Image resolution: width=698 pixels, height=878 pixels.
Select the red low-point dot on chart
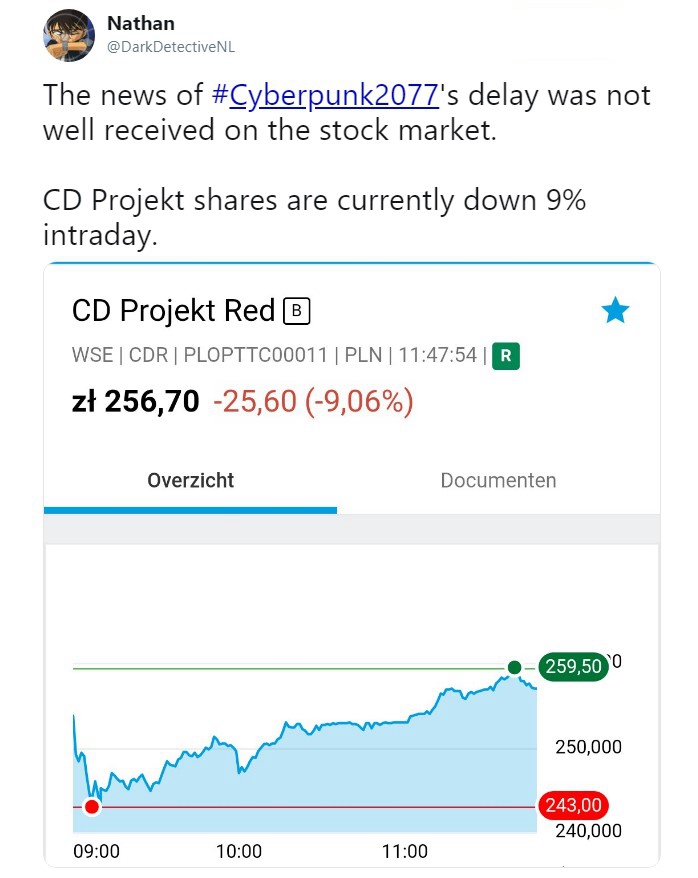pos(92,806)
